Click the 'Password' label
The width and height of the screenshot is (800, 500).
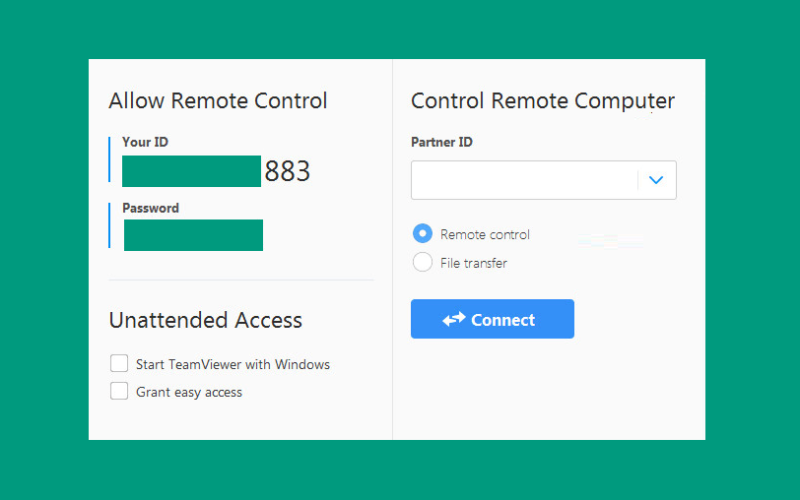click(151, 208)
